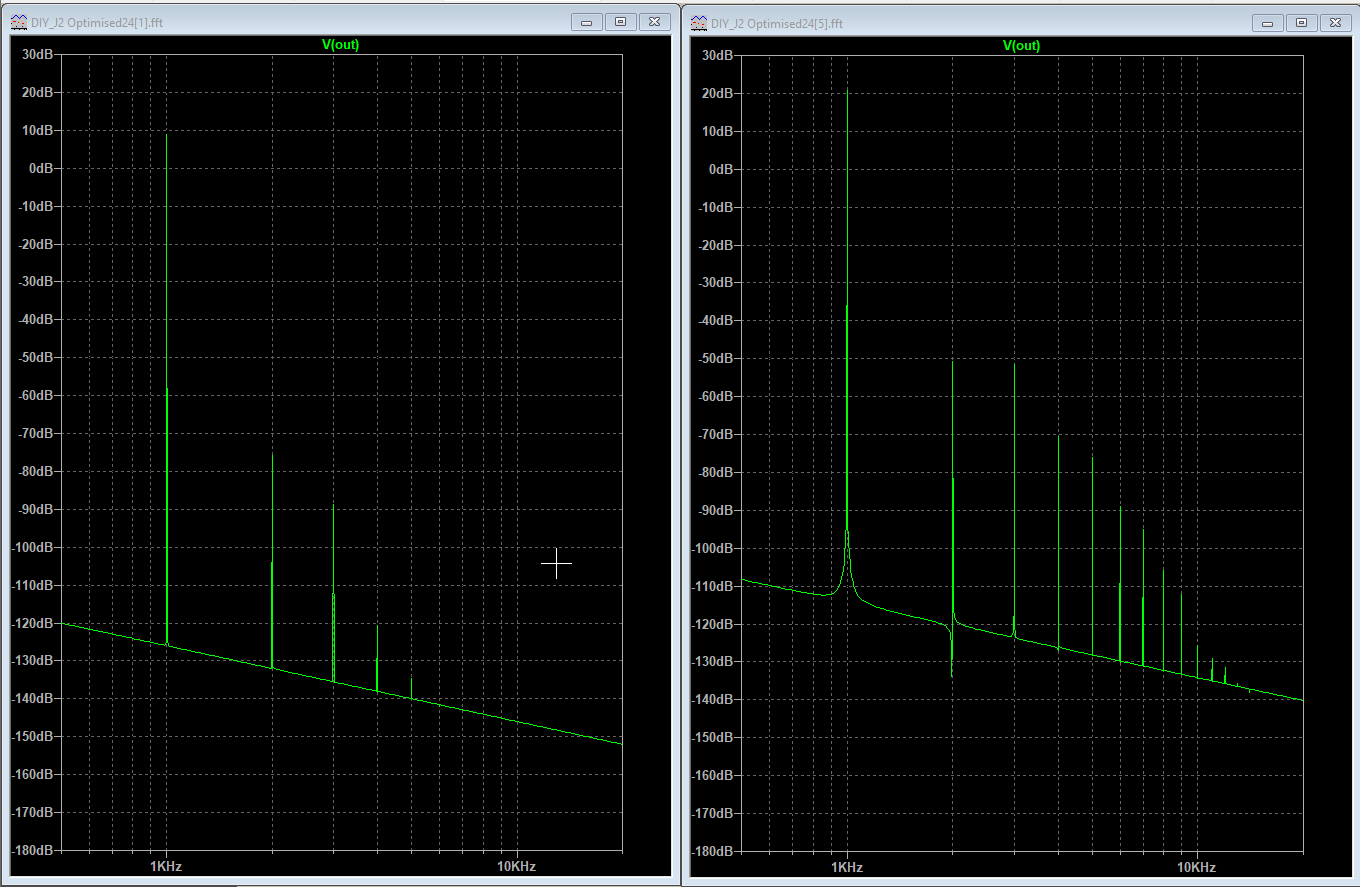Click the -110dB axis label in the [5].fft plot
The image size is (1360, 887).
point(714,585)
